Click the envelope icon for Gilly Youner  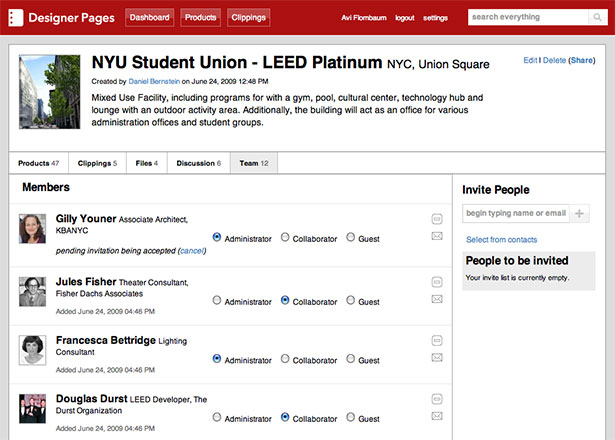(x=437, y=236)
